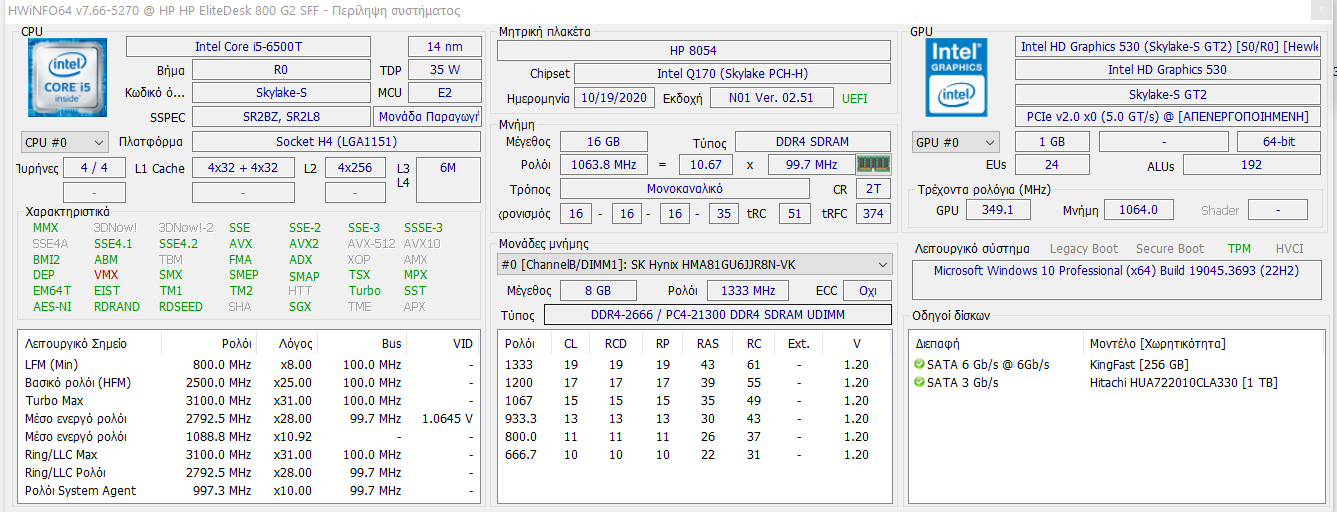Open the CPU #0 selector dropdown

[64, 142]
